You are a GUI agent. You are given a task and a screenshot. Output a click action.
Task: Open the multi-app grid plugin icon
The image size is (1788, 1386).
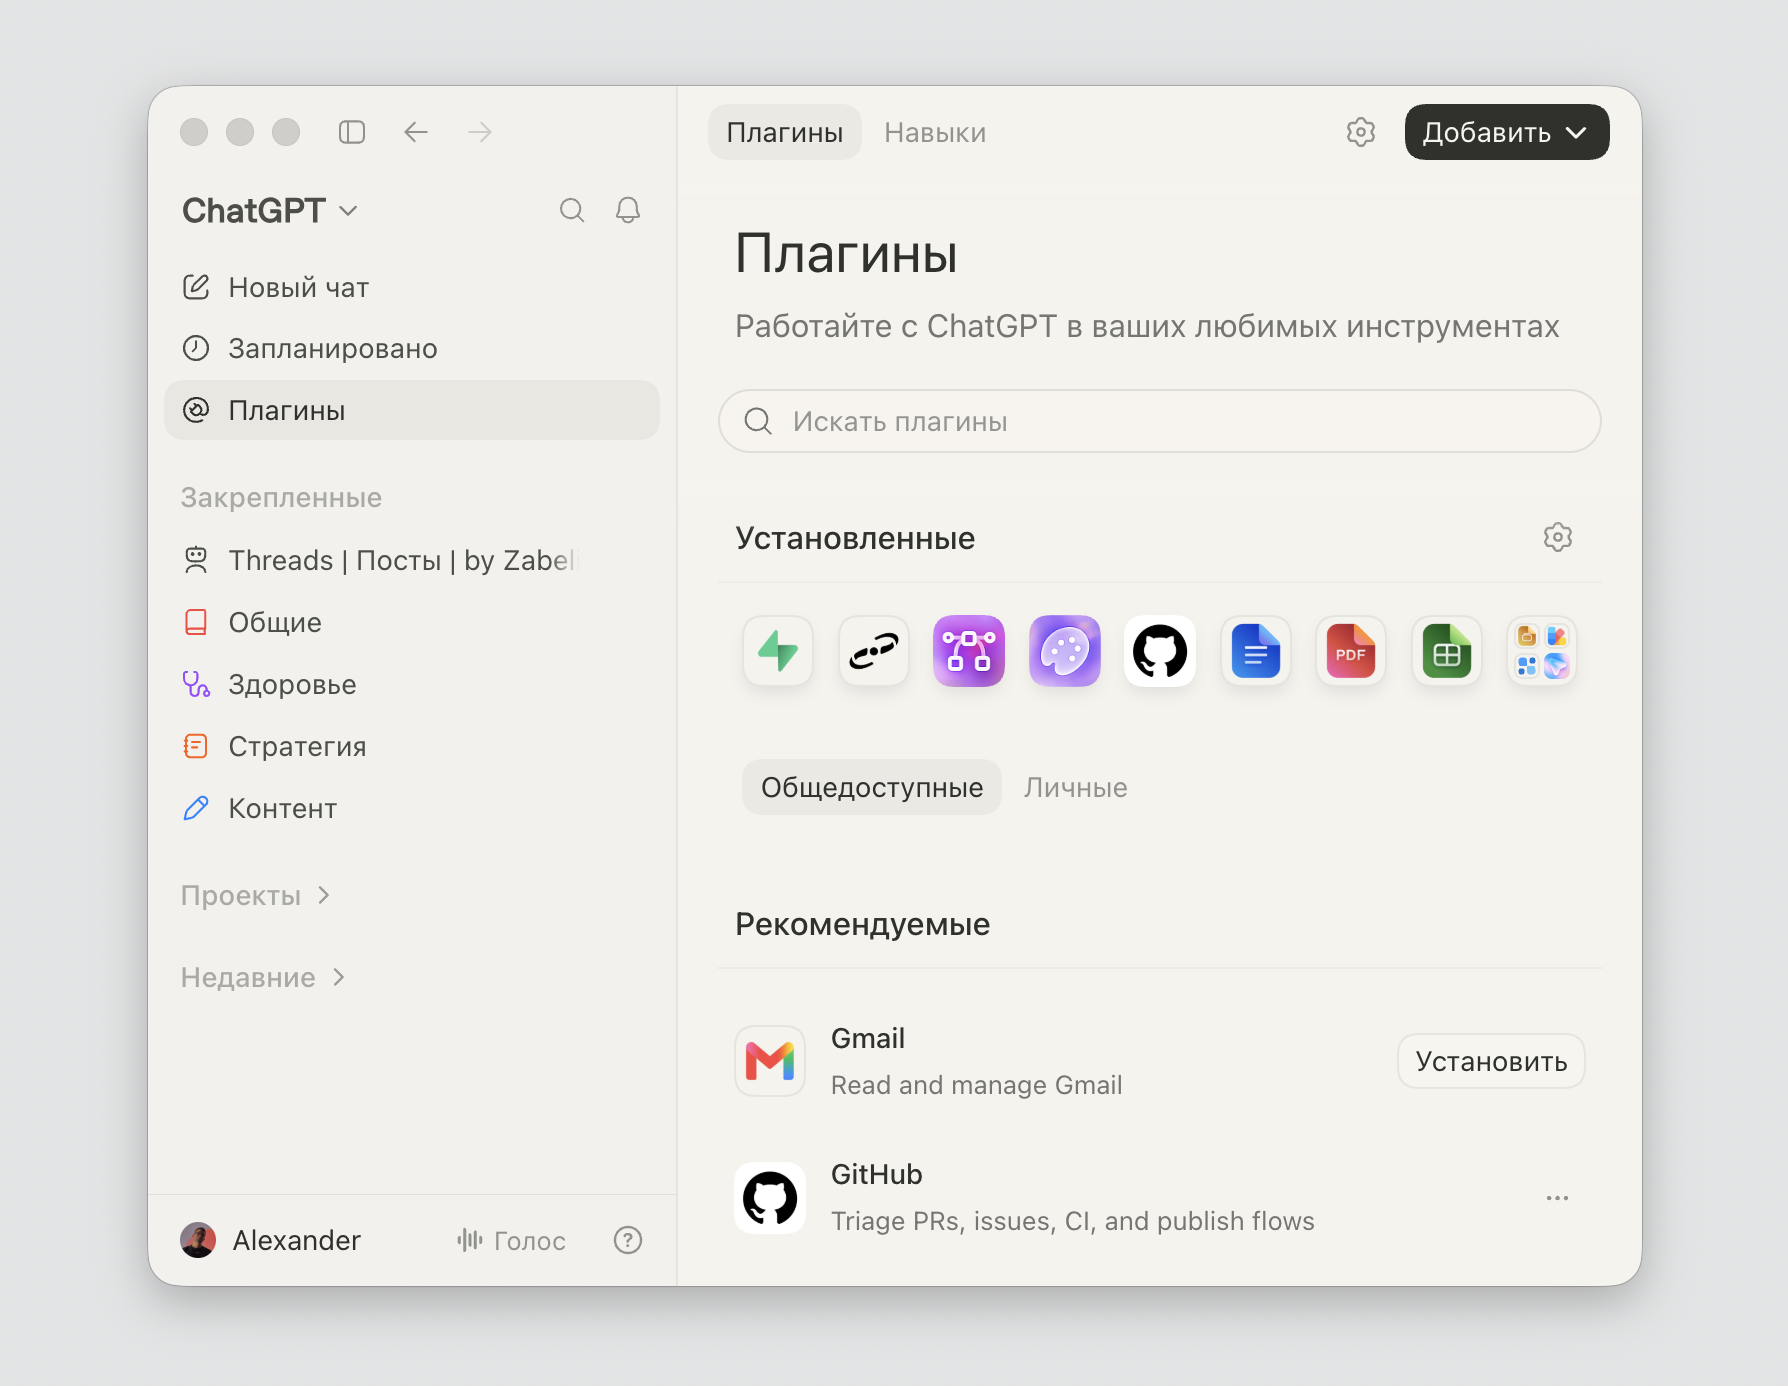point(1542,651)
